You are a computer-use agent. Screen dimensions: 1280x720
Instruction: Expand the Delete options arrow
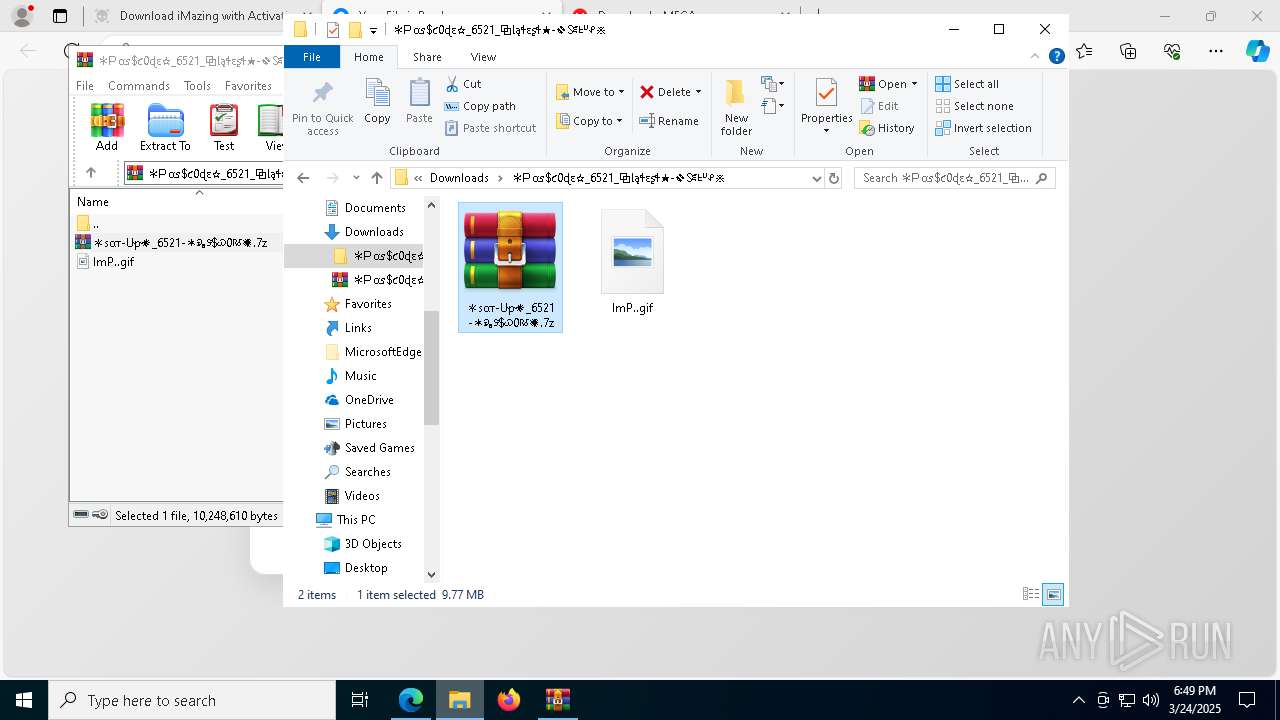(x=698, y=92)
